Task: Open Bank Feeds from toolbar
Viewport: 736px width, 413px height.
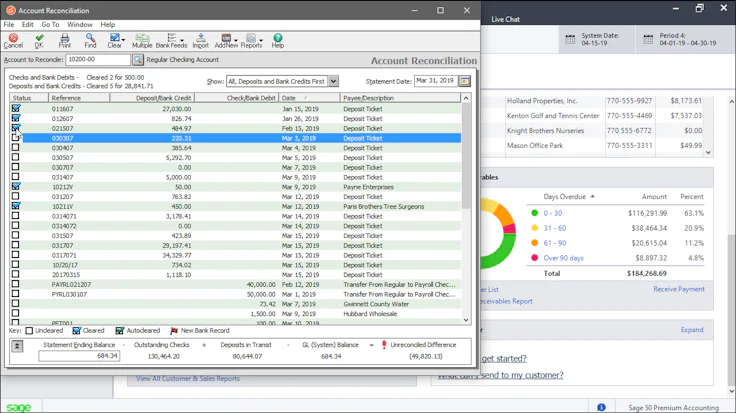Action: 171,41
